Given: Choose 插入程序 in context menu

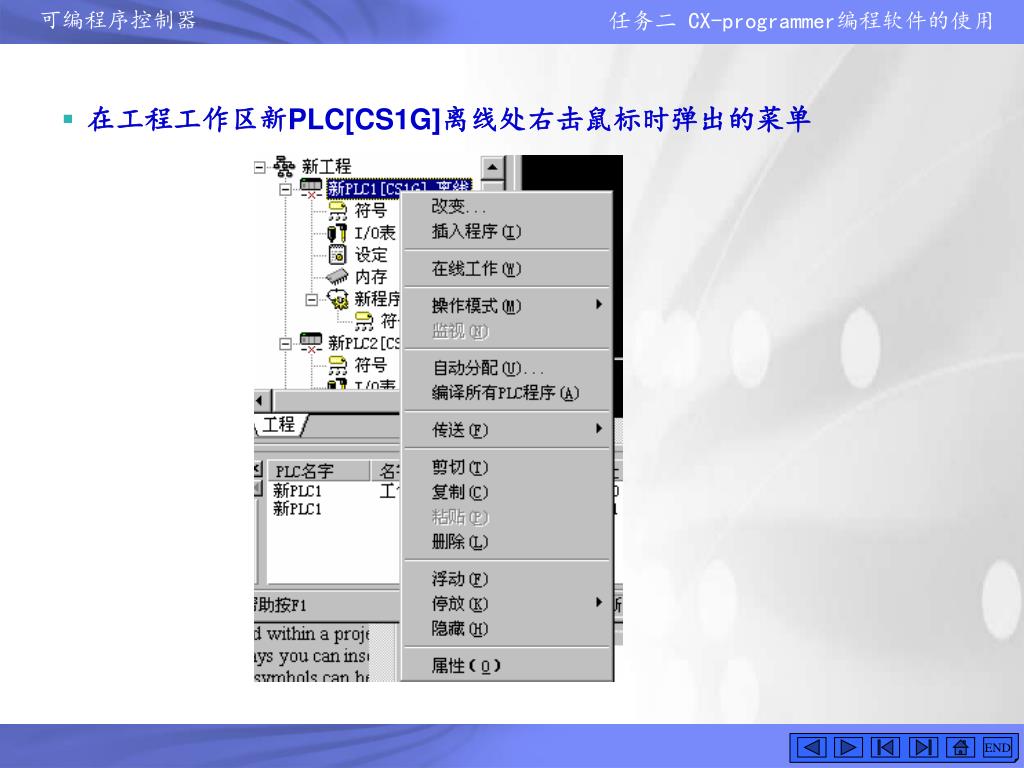Looking at the screenshot, I should (507, 231).
